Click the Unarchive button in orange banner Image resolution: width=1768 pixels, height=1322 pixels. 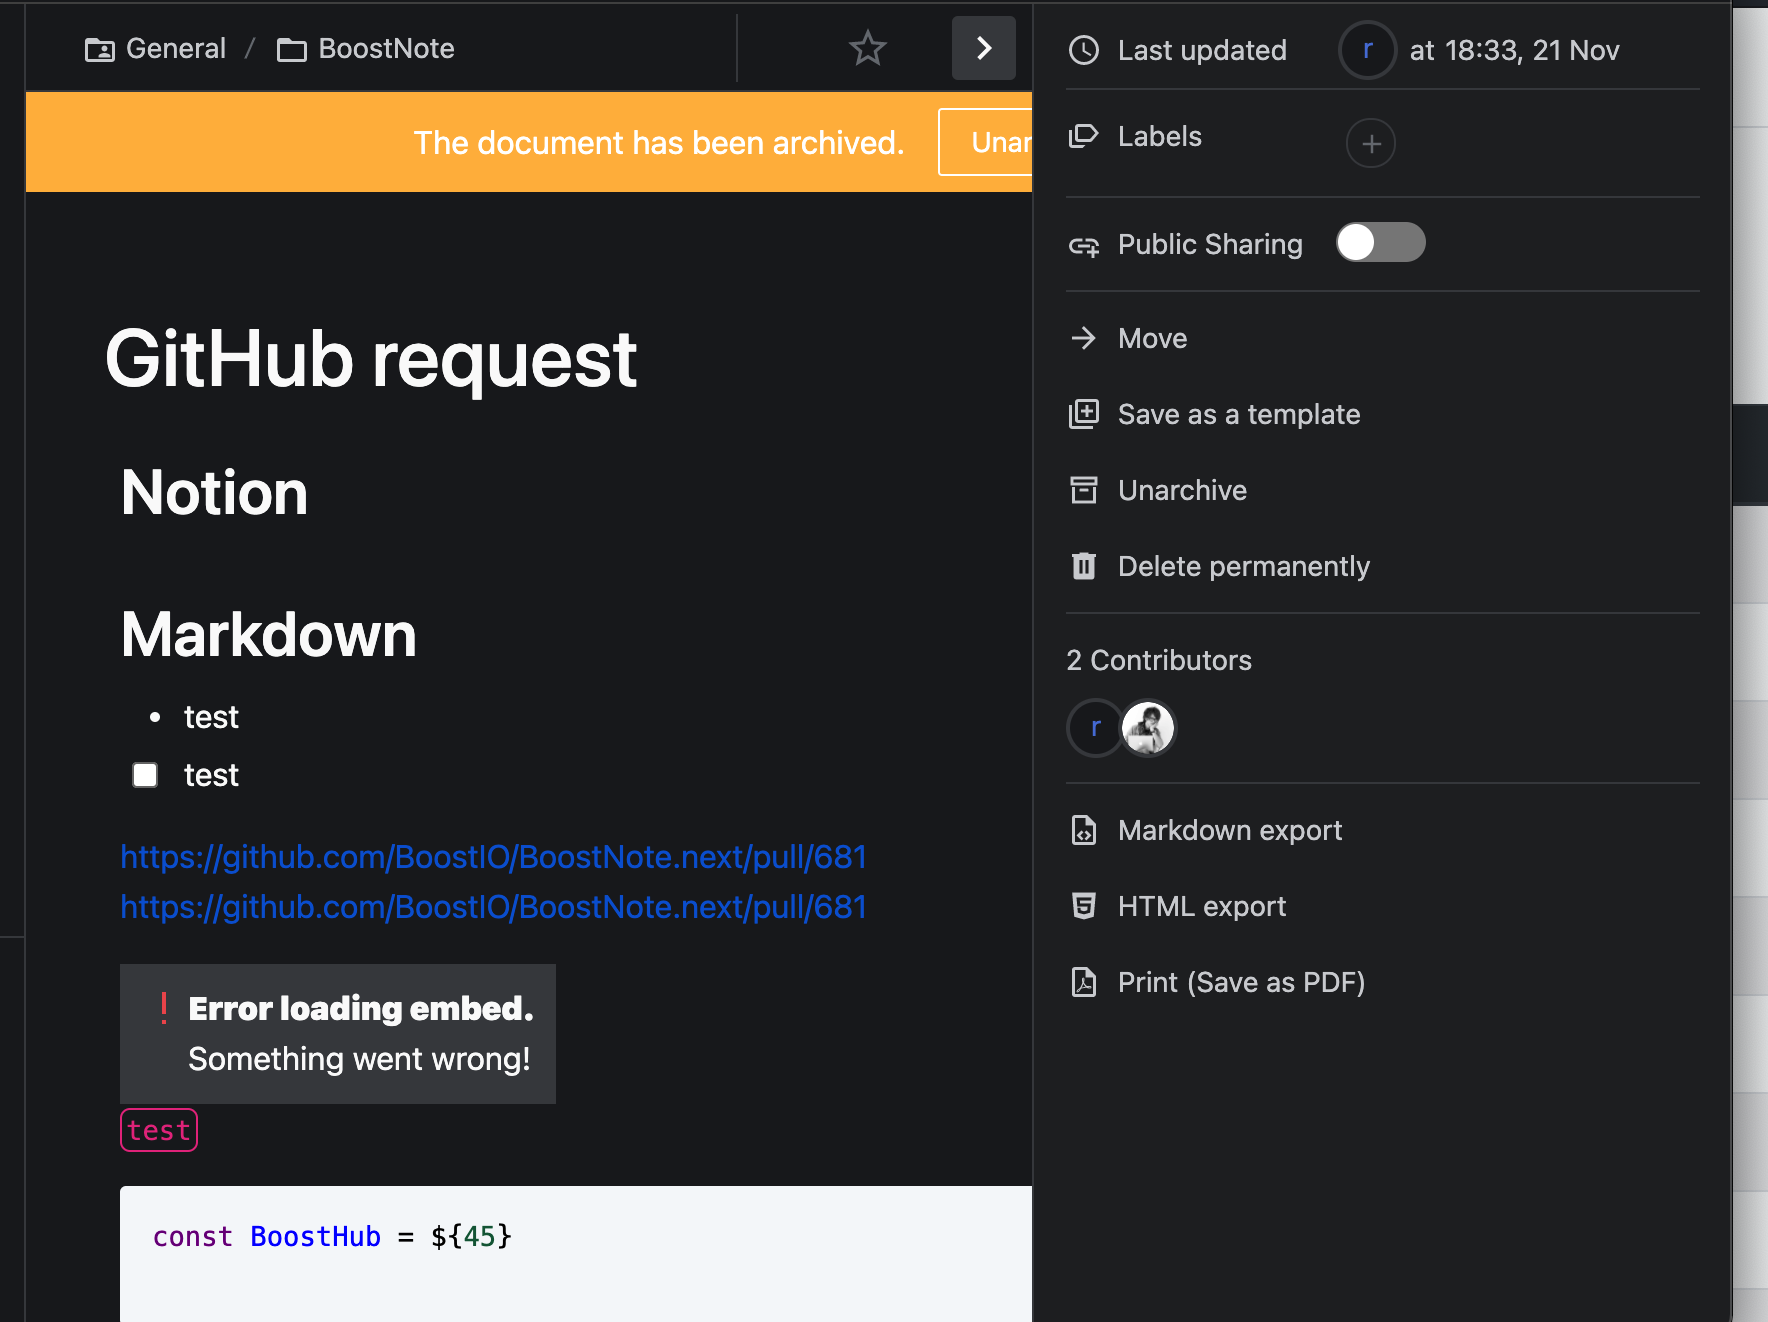(x=986, y=142)
